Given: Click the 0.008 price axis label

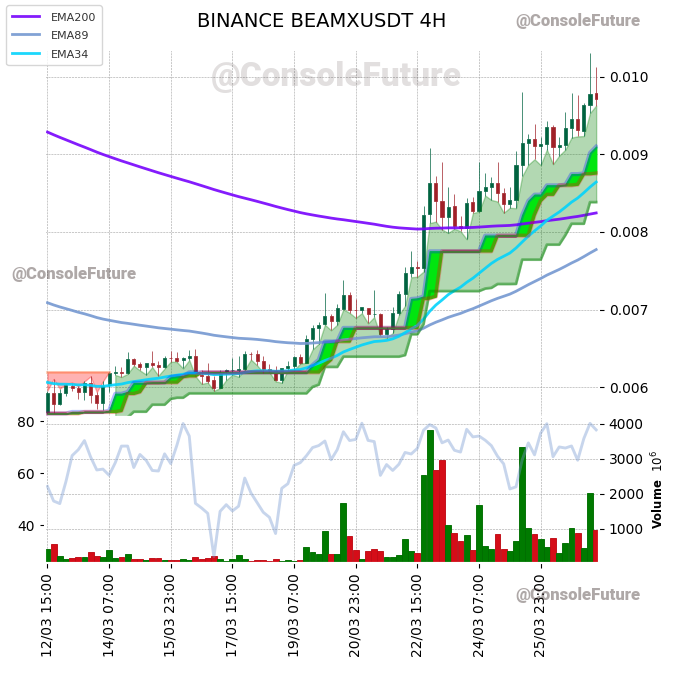Looking at the screenshot, I should pyautogui.click(x=629, y=232).
